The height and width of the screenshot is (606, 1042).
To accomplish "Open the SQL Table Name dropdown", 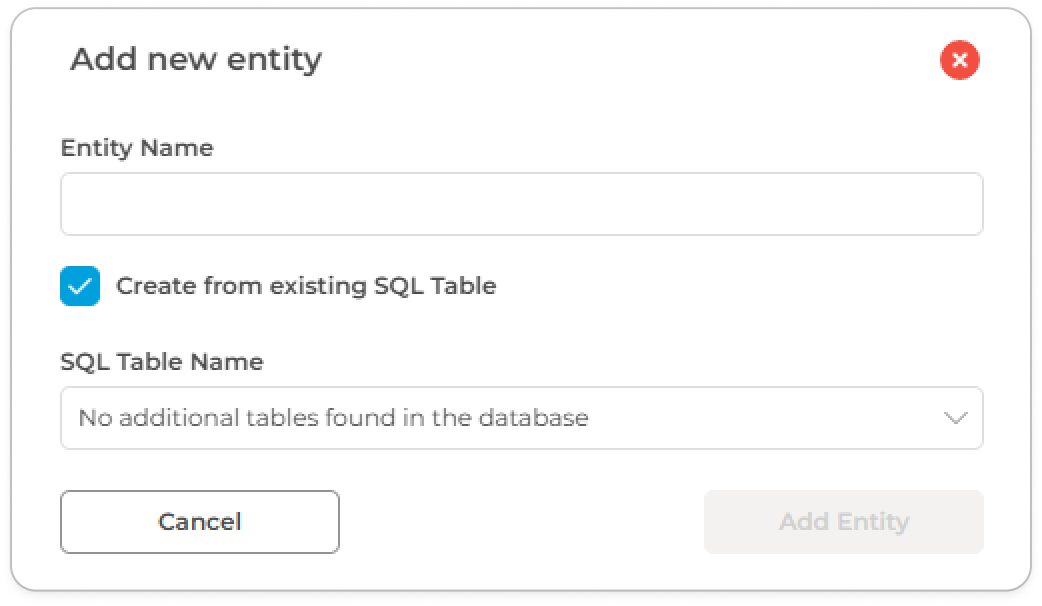I will coord(521,418).
